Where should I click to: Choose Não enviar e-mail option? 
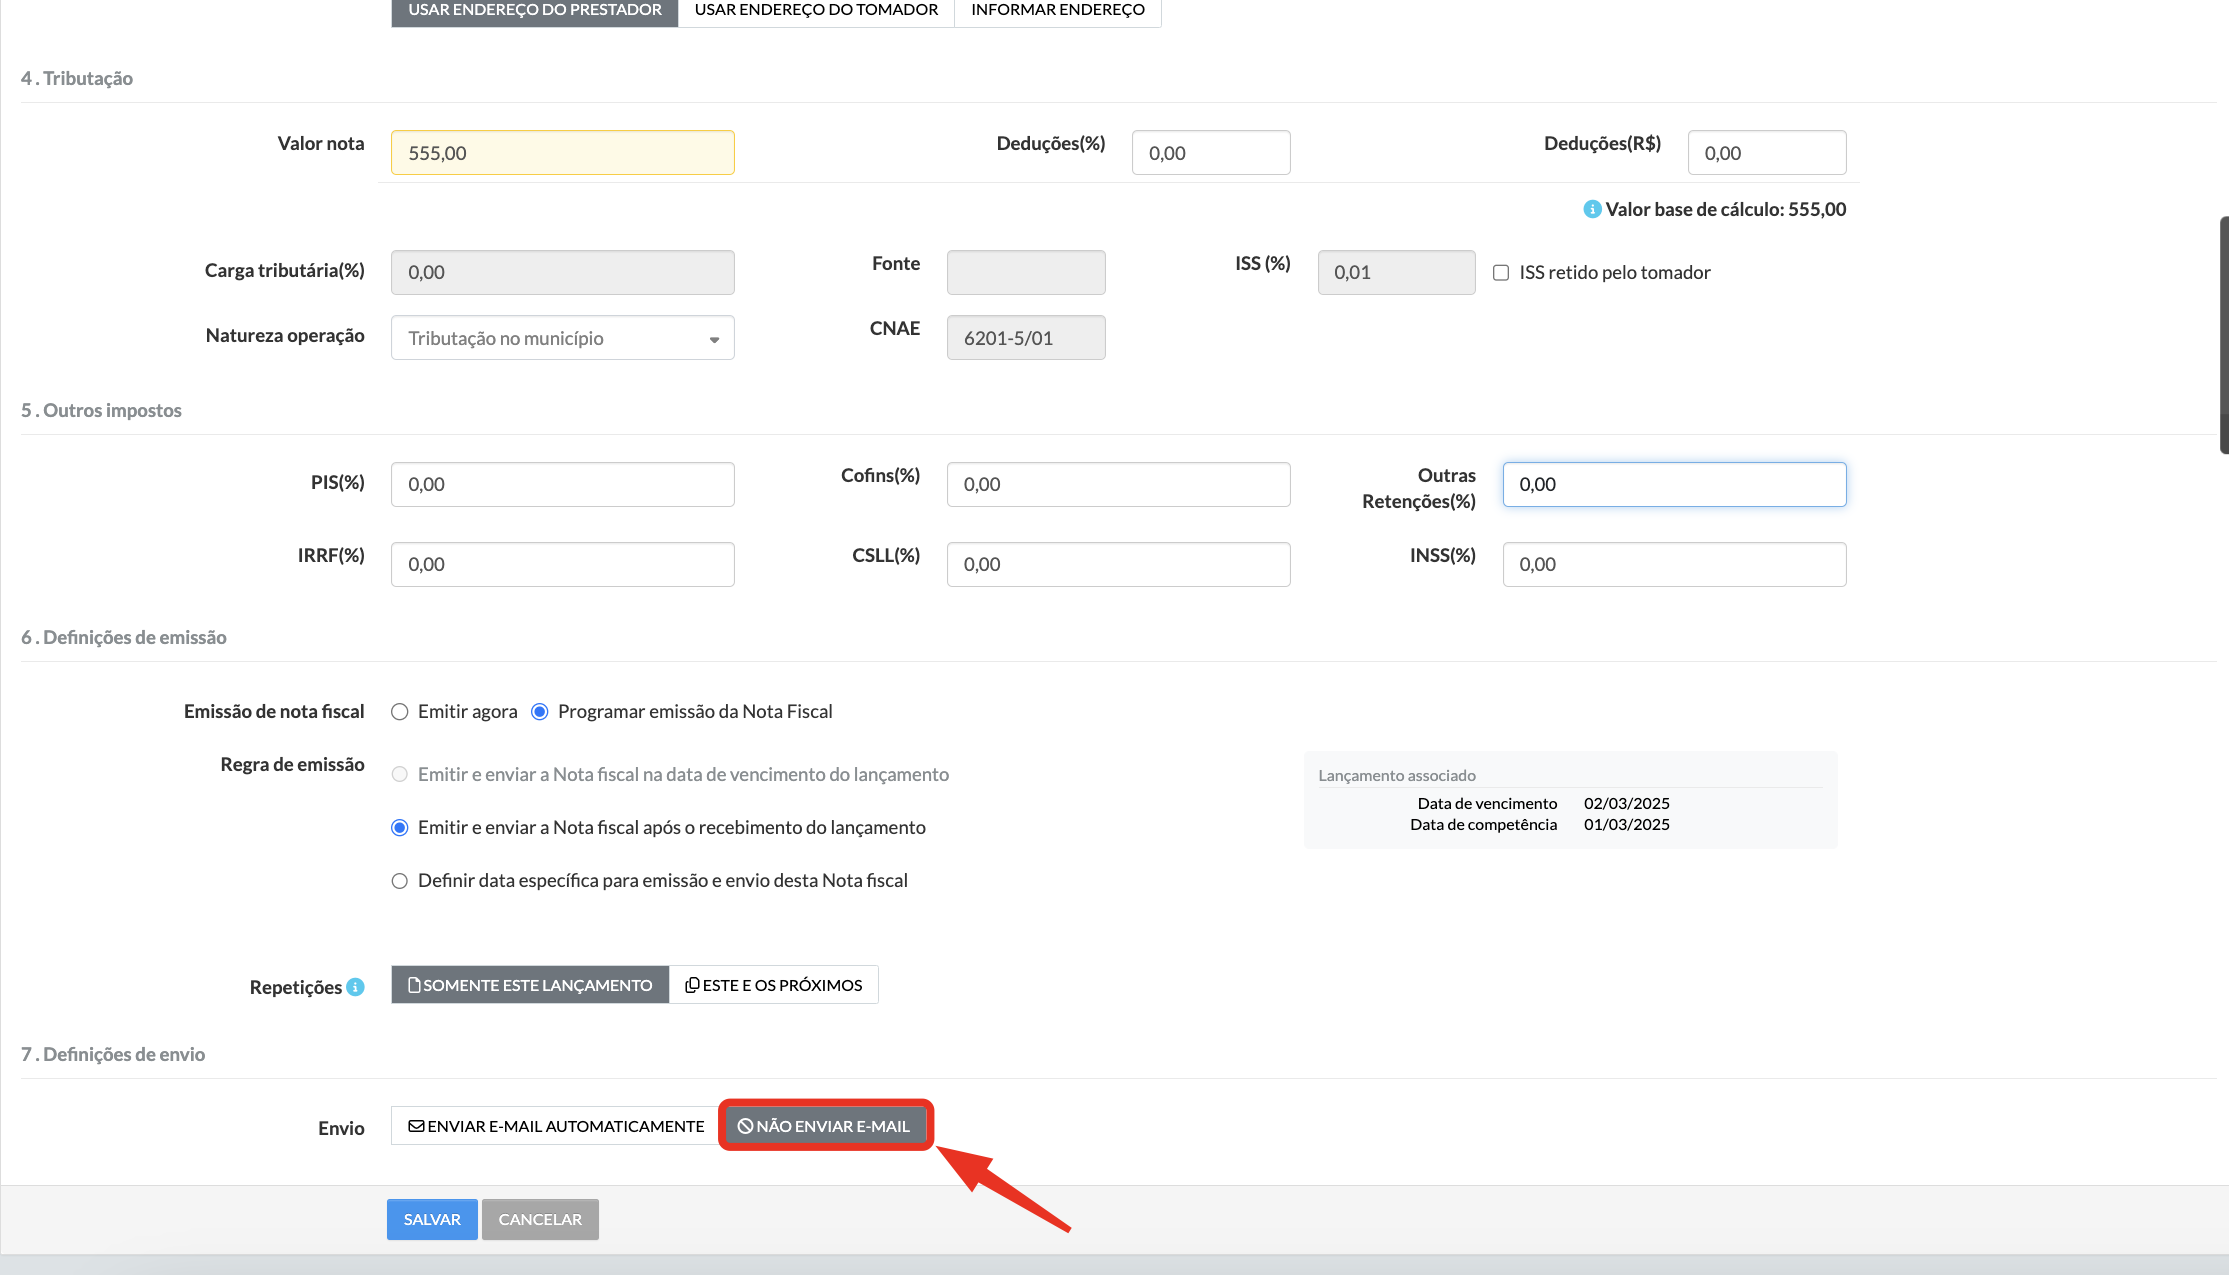click(824, 1126)
